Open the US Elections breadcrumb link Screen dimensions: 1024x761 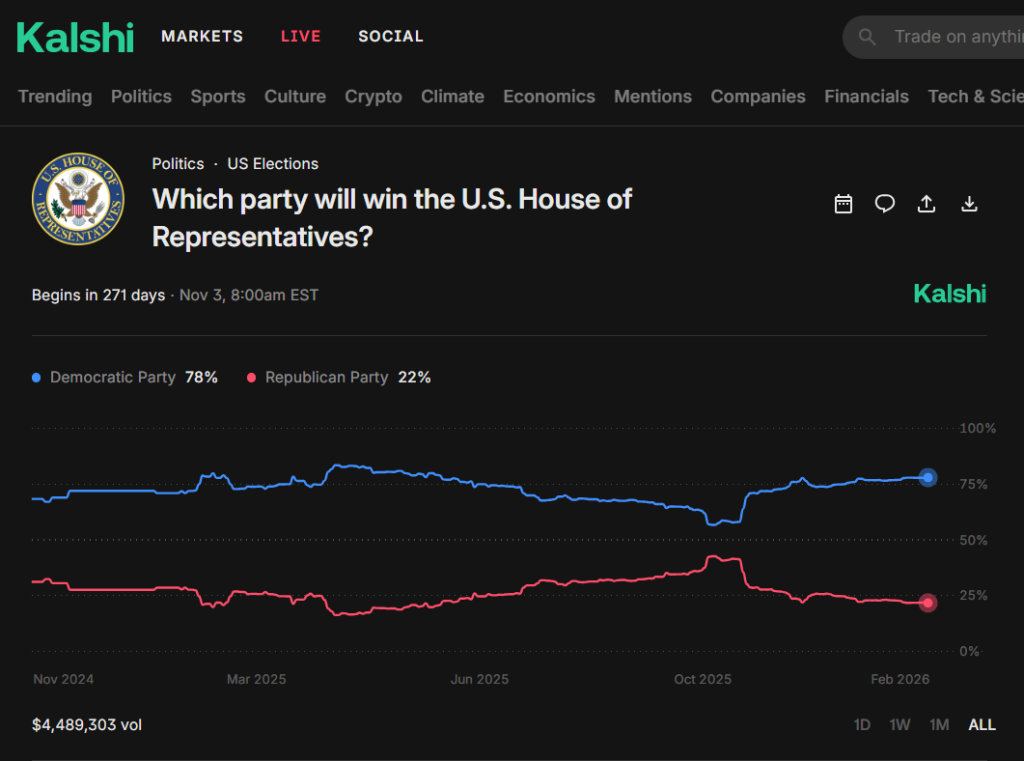click(x=272, y=164)
